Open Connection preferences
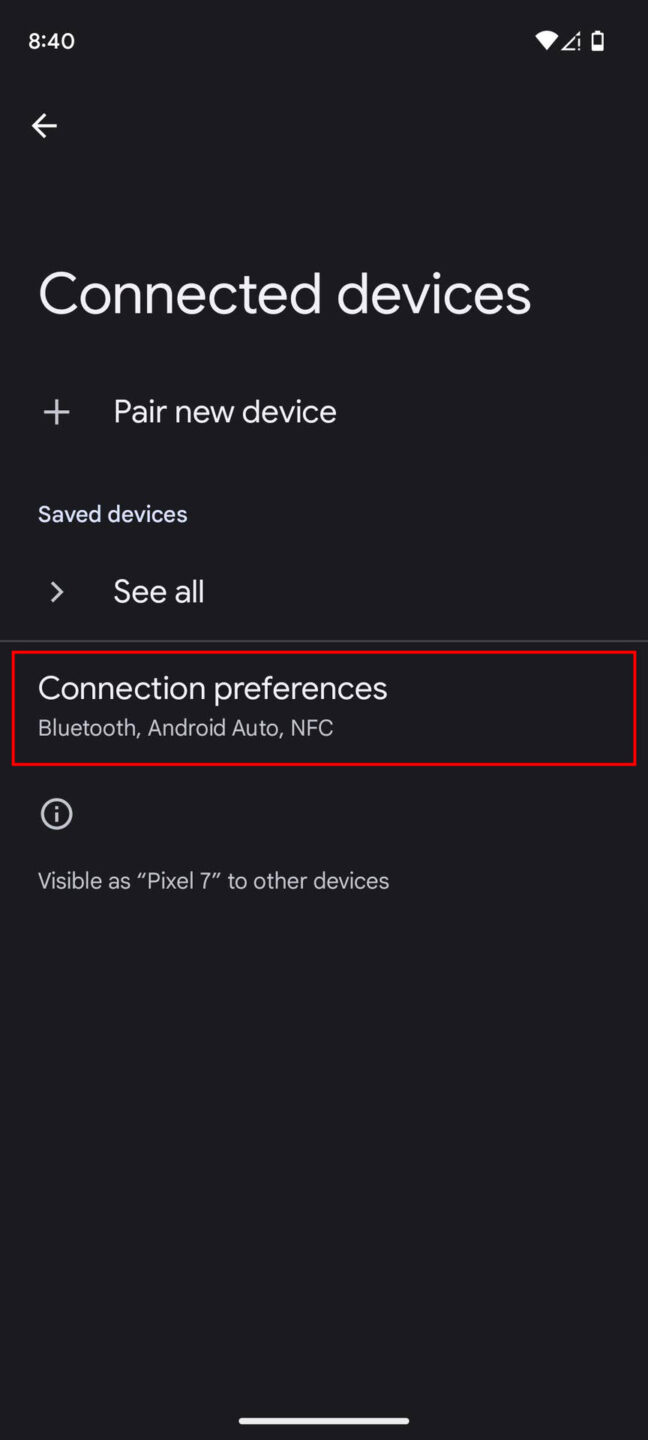This screenshot has height=1440, width=648. coord(213,688)
